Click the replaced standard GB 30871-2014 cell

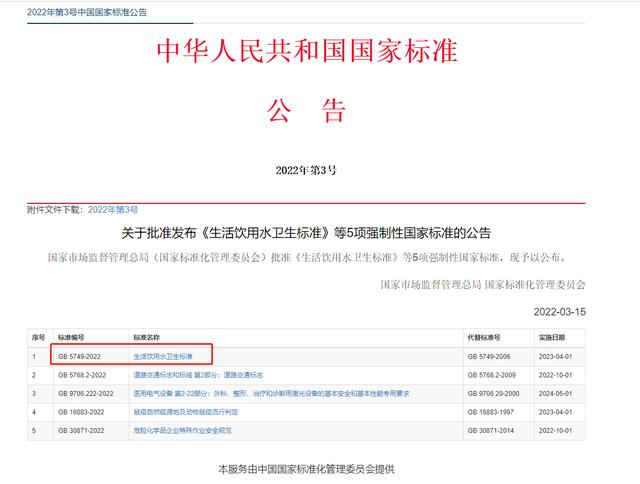pos(492,430)
